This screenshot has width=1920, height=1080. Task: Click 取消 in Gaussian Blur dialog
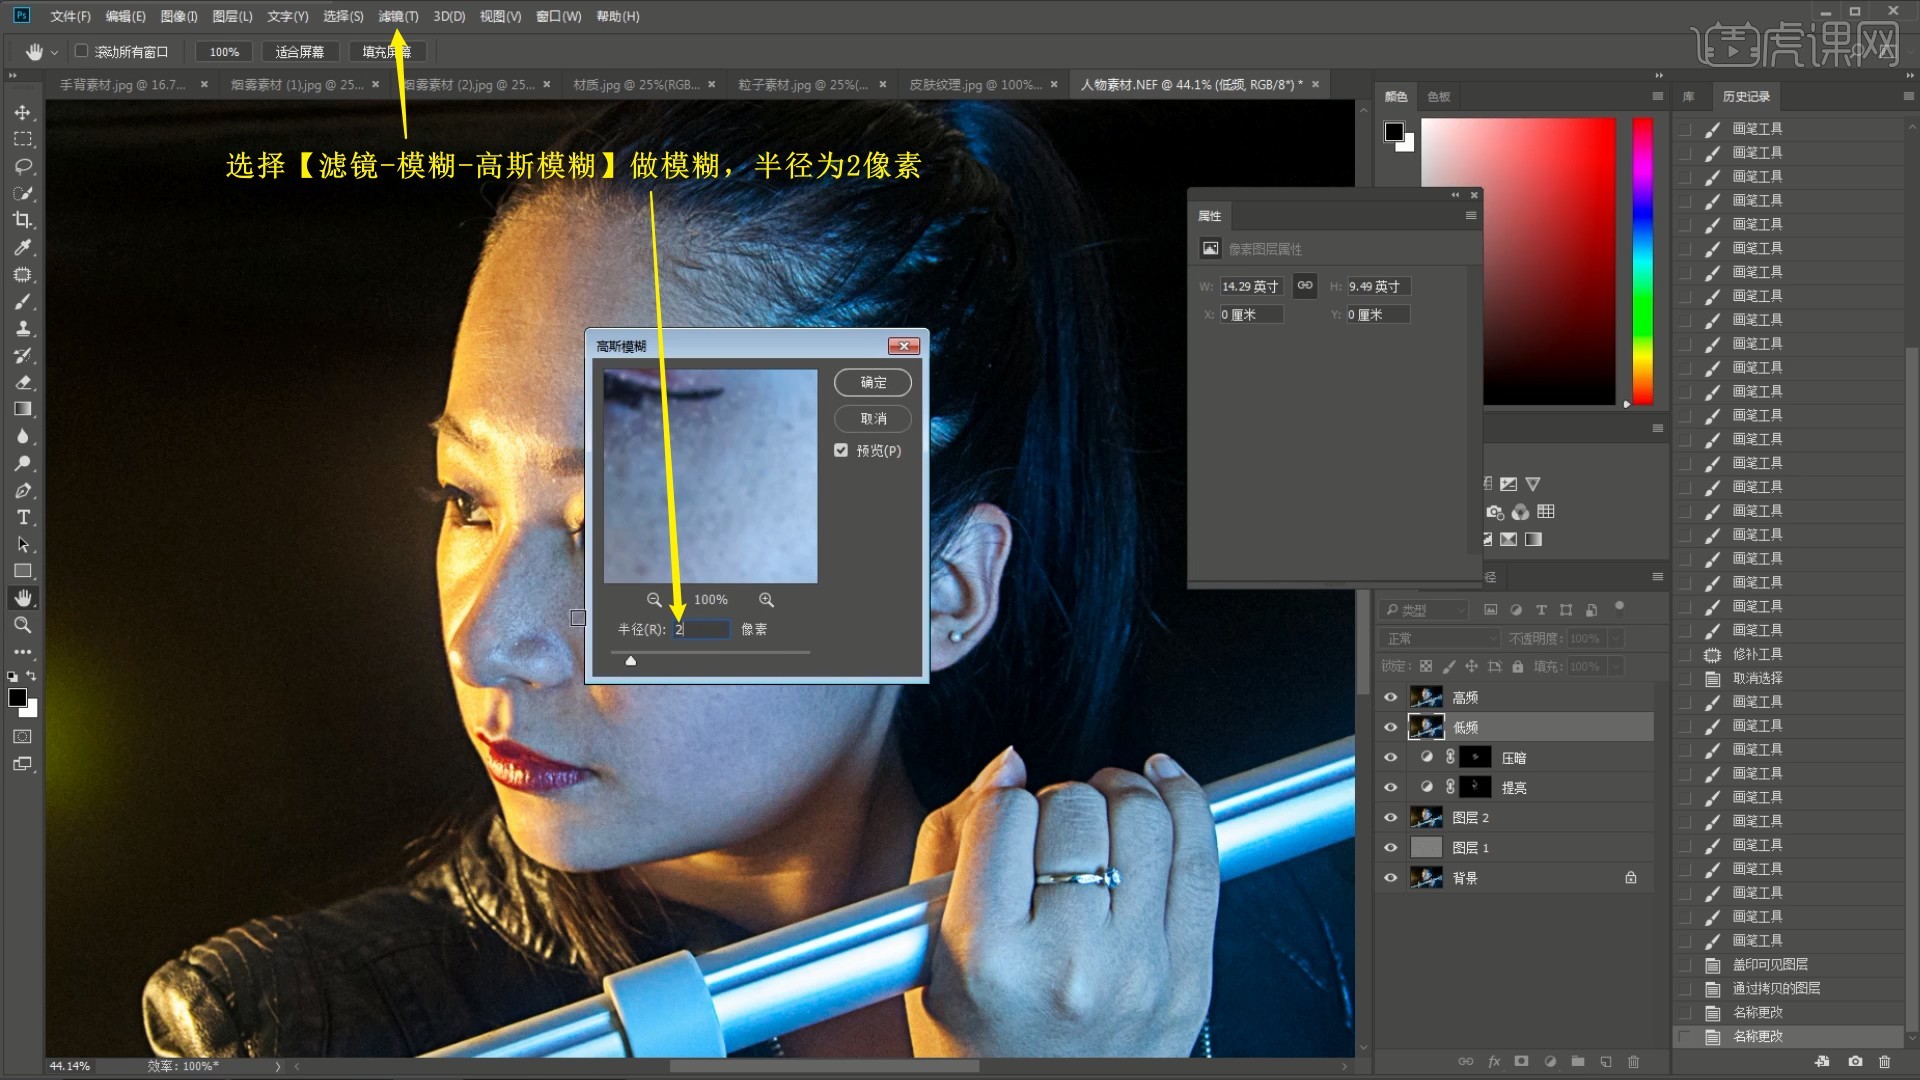pyautogui.click(x=873, y=419)
